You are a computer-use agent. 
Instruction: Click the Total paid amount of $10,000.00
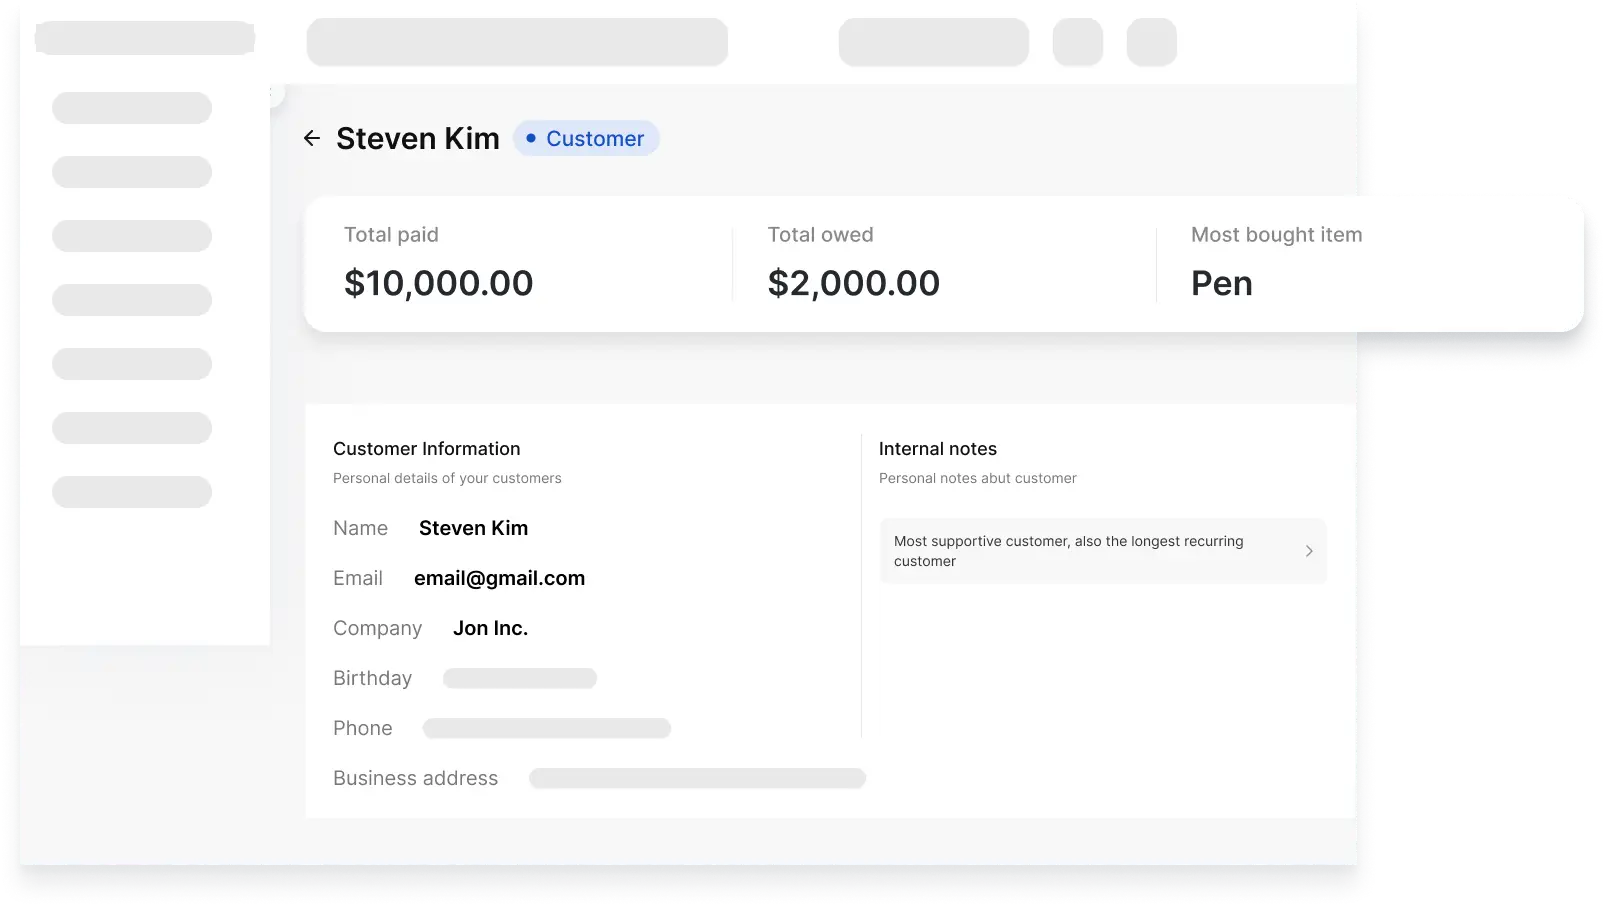point(438,283)
